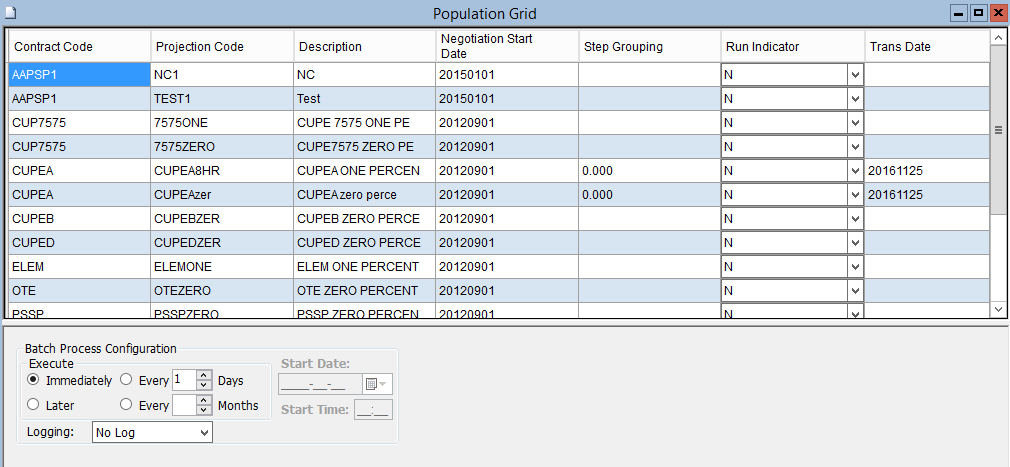The image size is (1010, 467).
Task: Sort by Contract Code column header
Action: pyautogui.click(x=79, y=47)
